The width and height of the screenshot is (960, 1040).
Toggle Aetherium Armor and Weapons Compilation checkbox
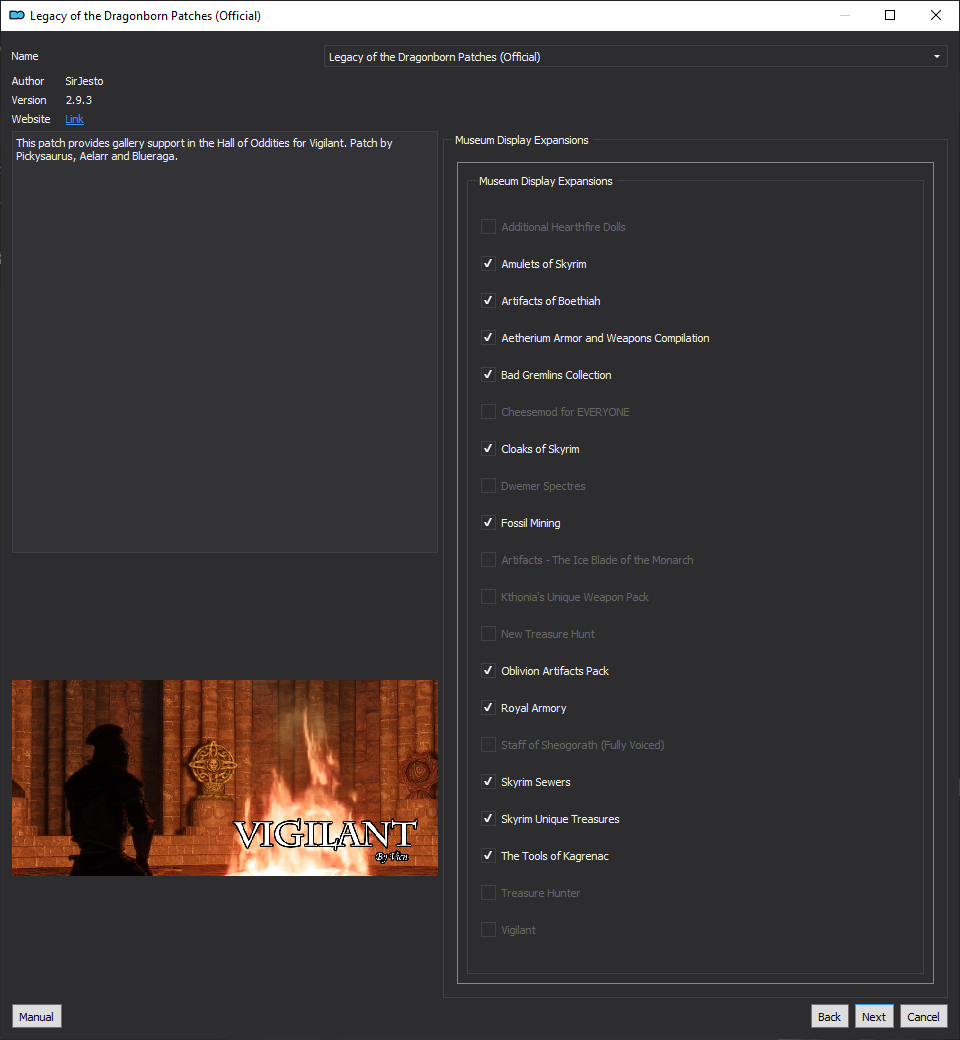pos(488,338)
